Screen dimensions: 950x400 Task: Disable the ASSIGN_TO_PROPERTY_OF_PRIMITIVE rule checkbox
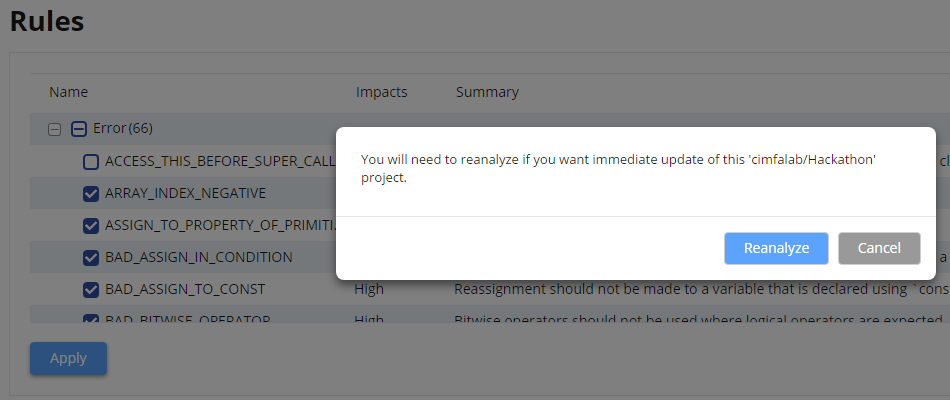click(91, 226)
